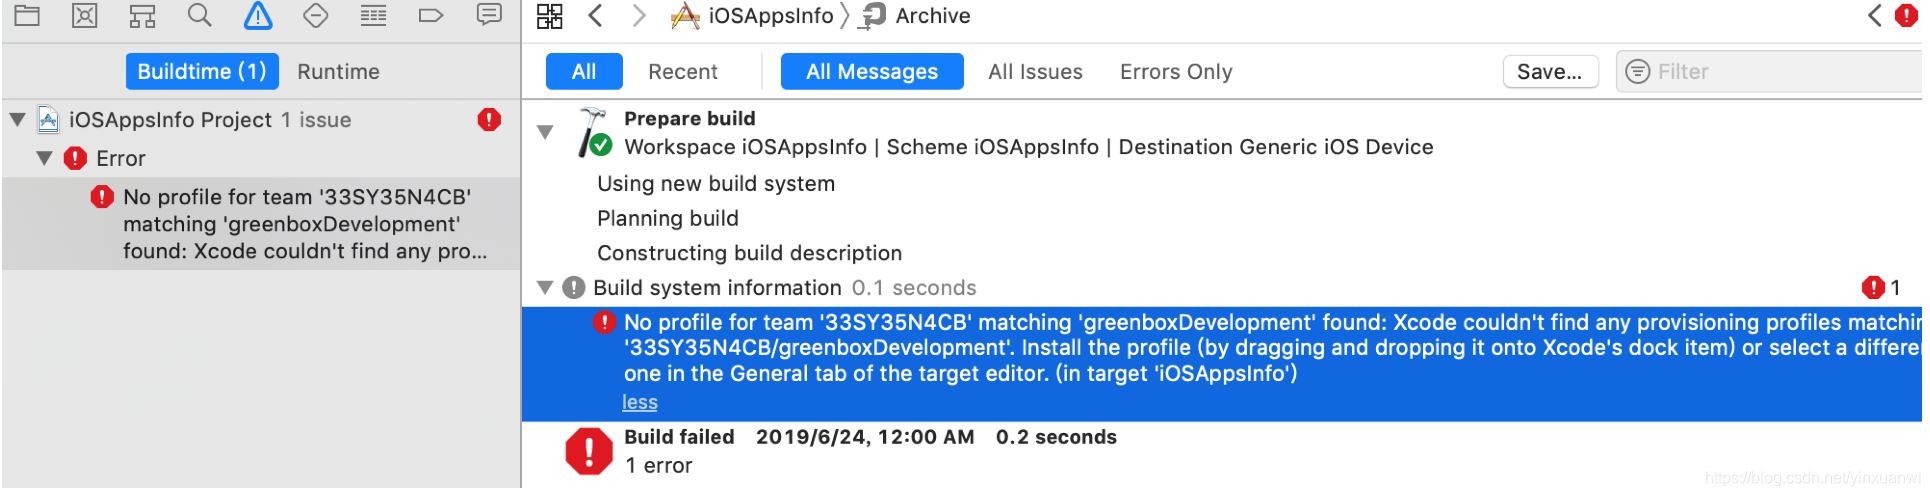
Task: Click the red error icon on the highlighted message
Action: (604, 322)
